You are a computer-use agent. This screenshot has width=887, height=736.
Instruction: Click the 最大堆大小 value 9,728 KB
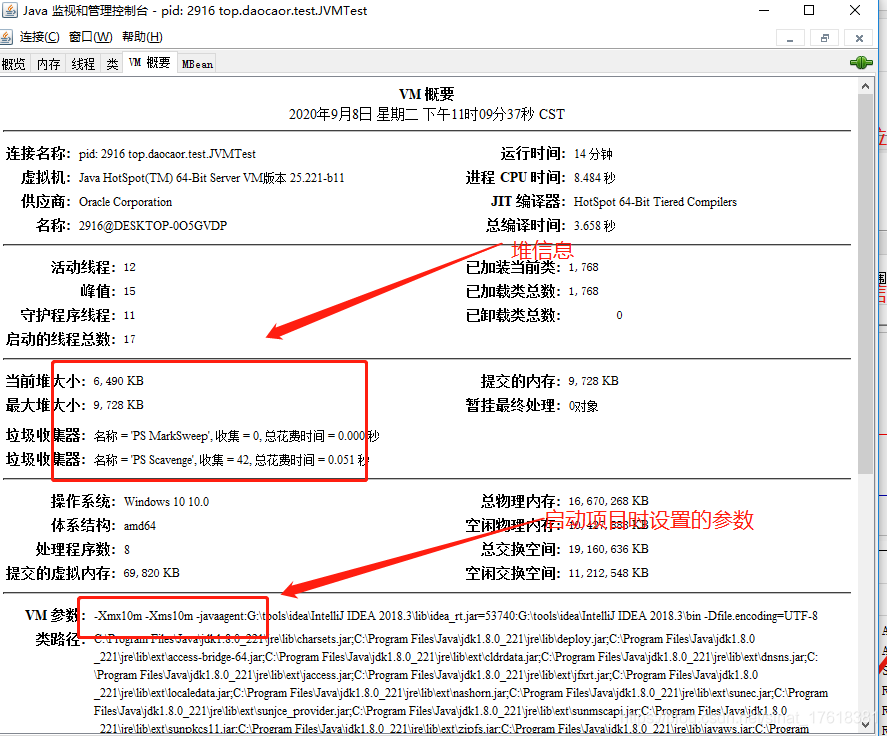118,405
